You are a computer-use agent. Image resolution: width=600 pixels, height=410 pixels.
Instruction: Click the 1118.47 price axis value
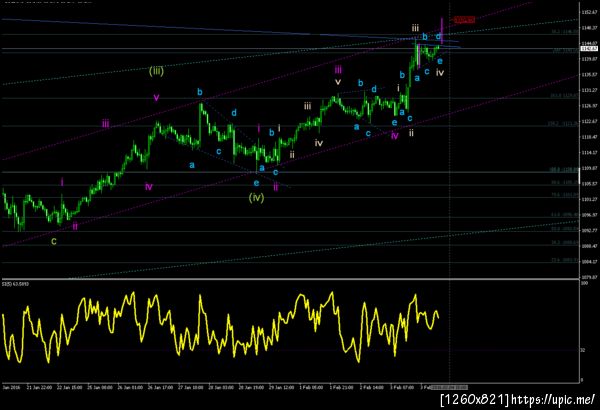coord(589,137)
